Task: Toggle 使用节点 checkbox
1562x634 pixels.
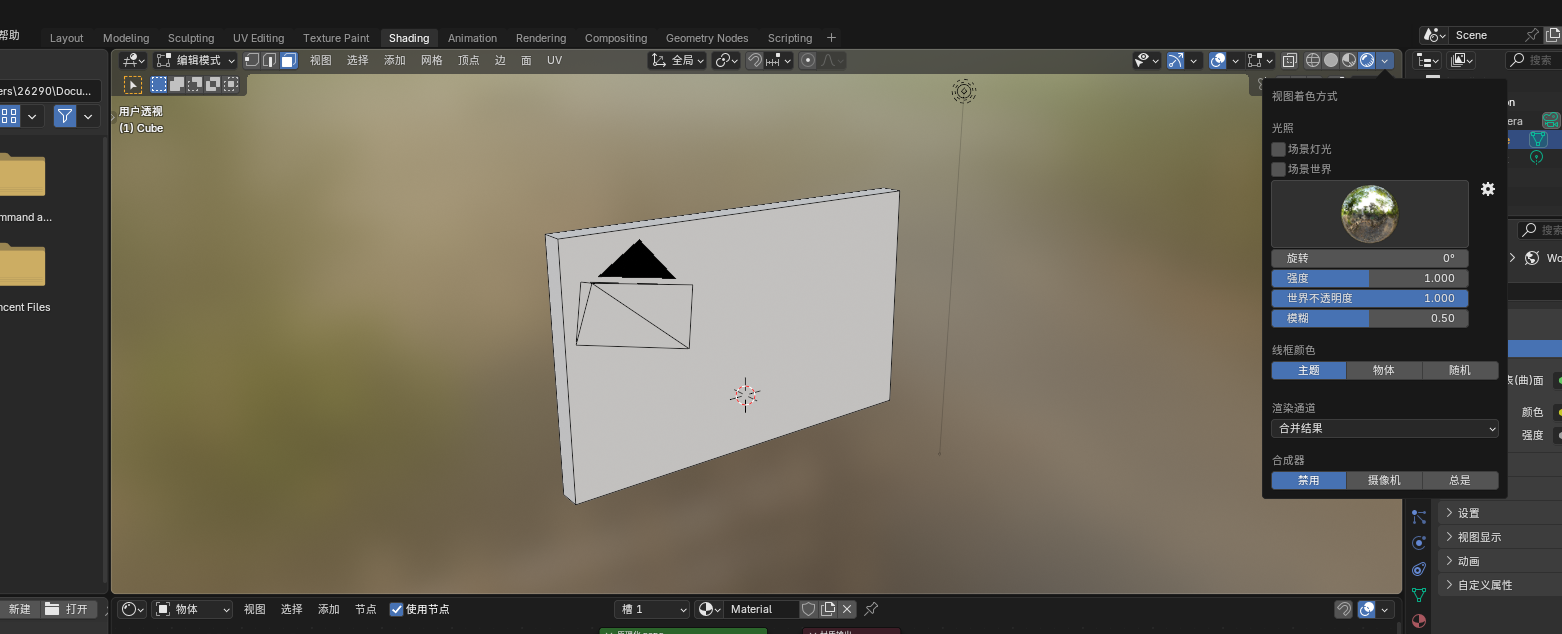Action: (396, 609)
